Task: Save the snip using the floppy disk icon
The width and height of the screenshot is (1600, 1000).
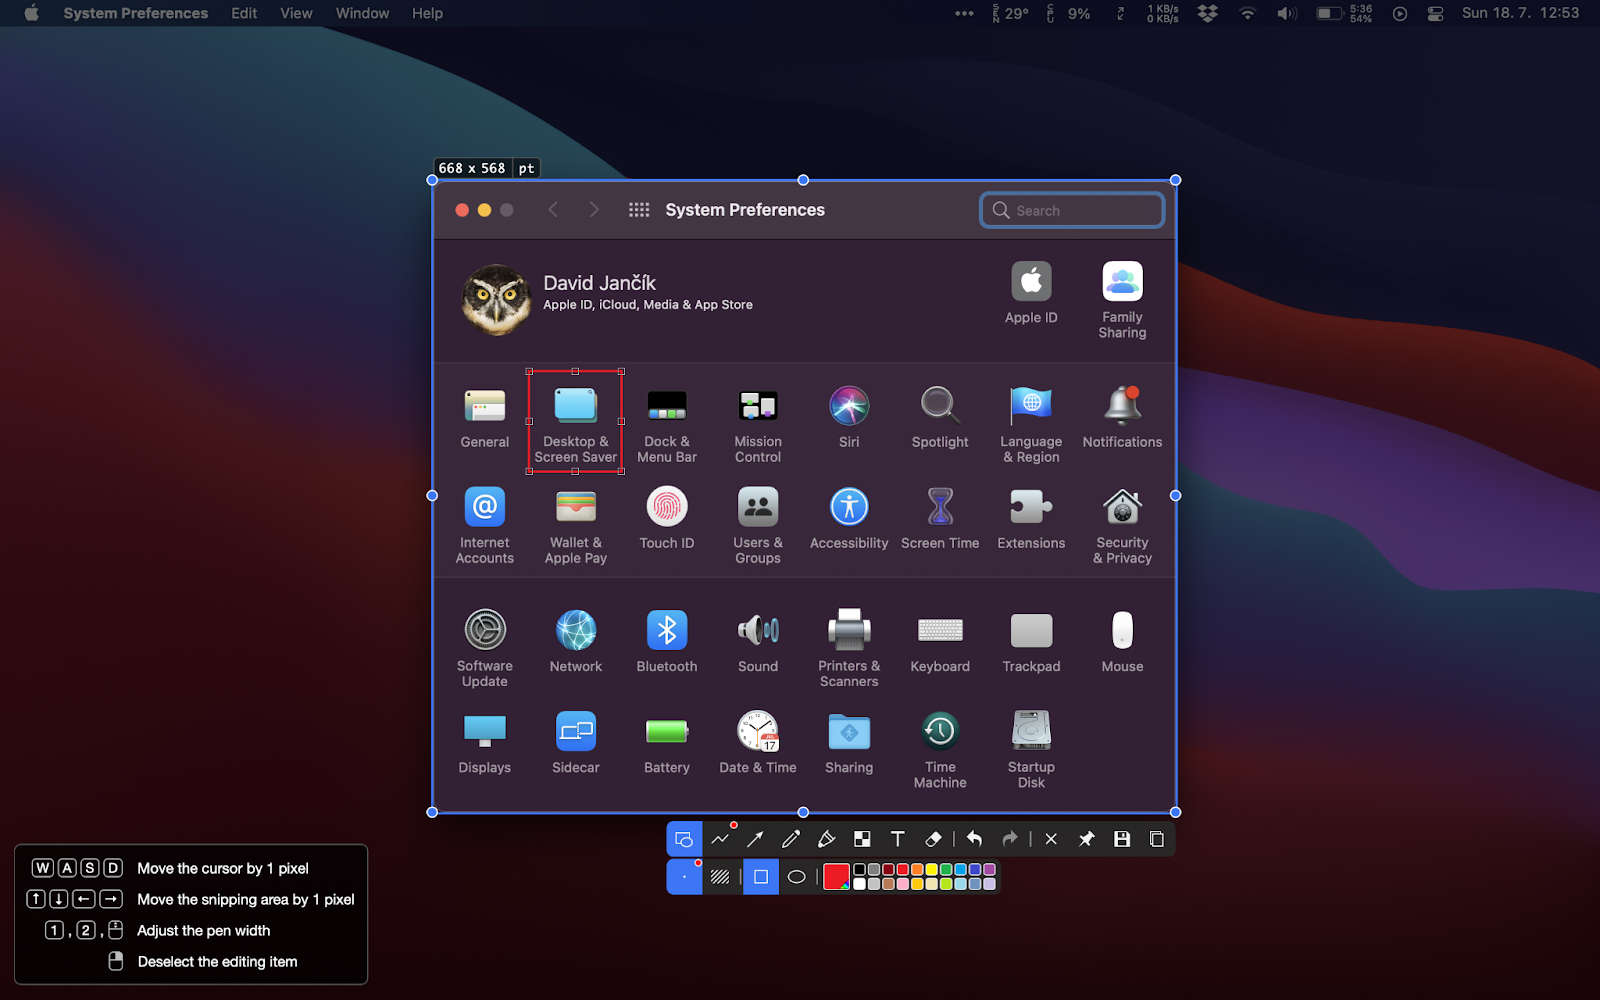Action: coord(1122,839)
